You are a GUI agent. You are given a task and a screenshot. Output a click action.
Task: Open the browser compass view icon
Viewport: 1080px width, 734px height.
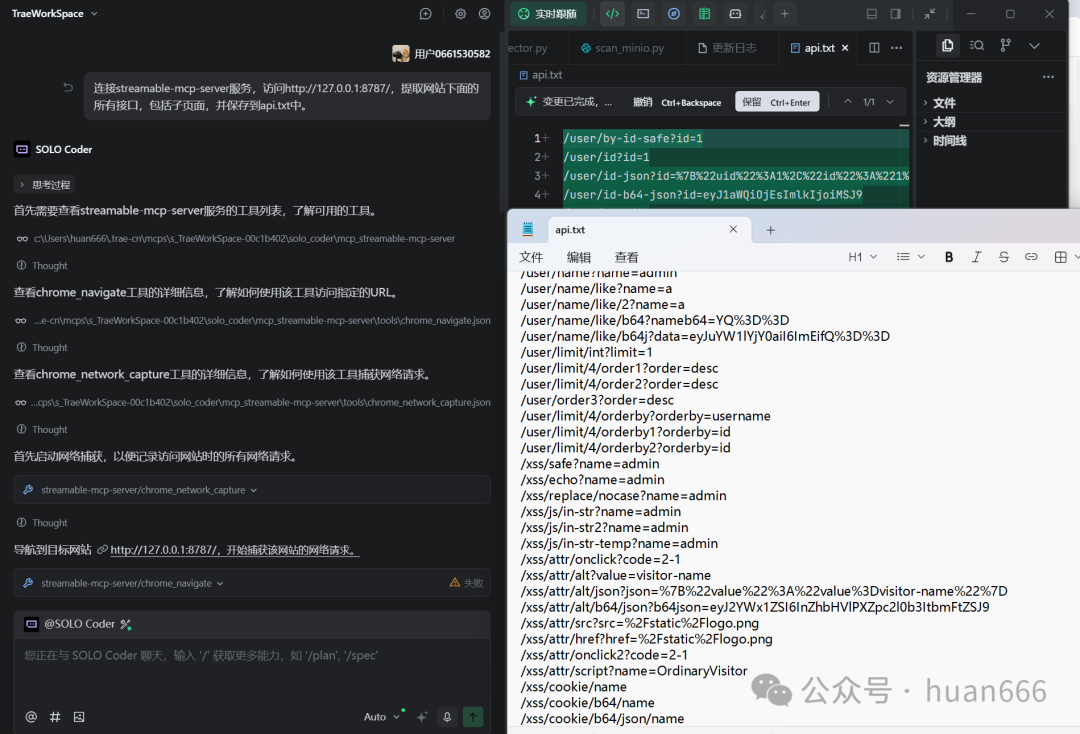[674, 14]
